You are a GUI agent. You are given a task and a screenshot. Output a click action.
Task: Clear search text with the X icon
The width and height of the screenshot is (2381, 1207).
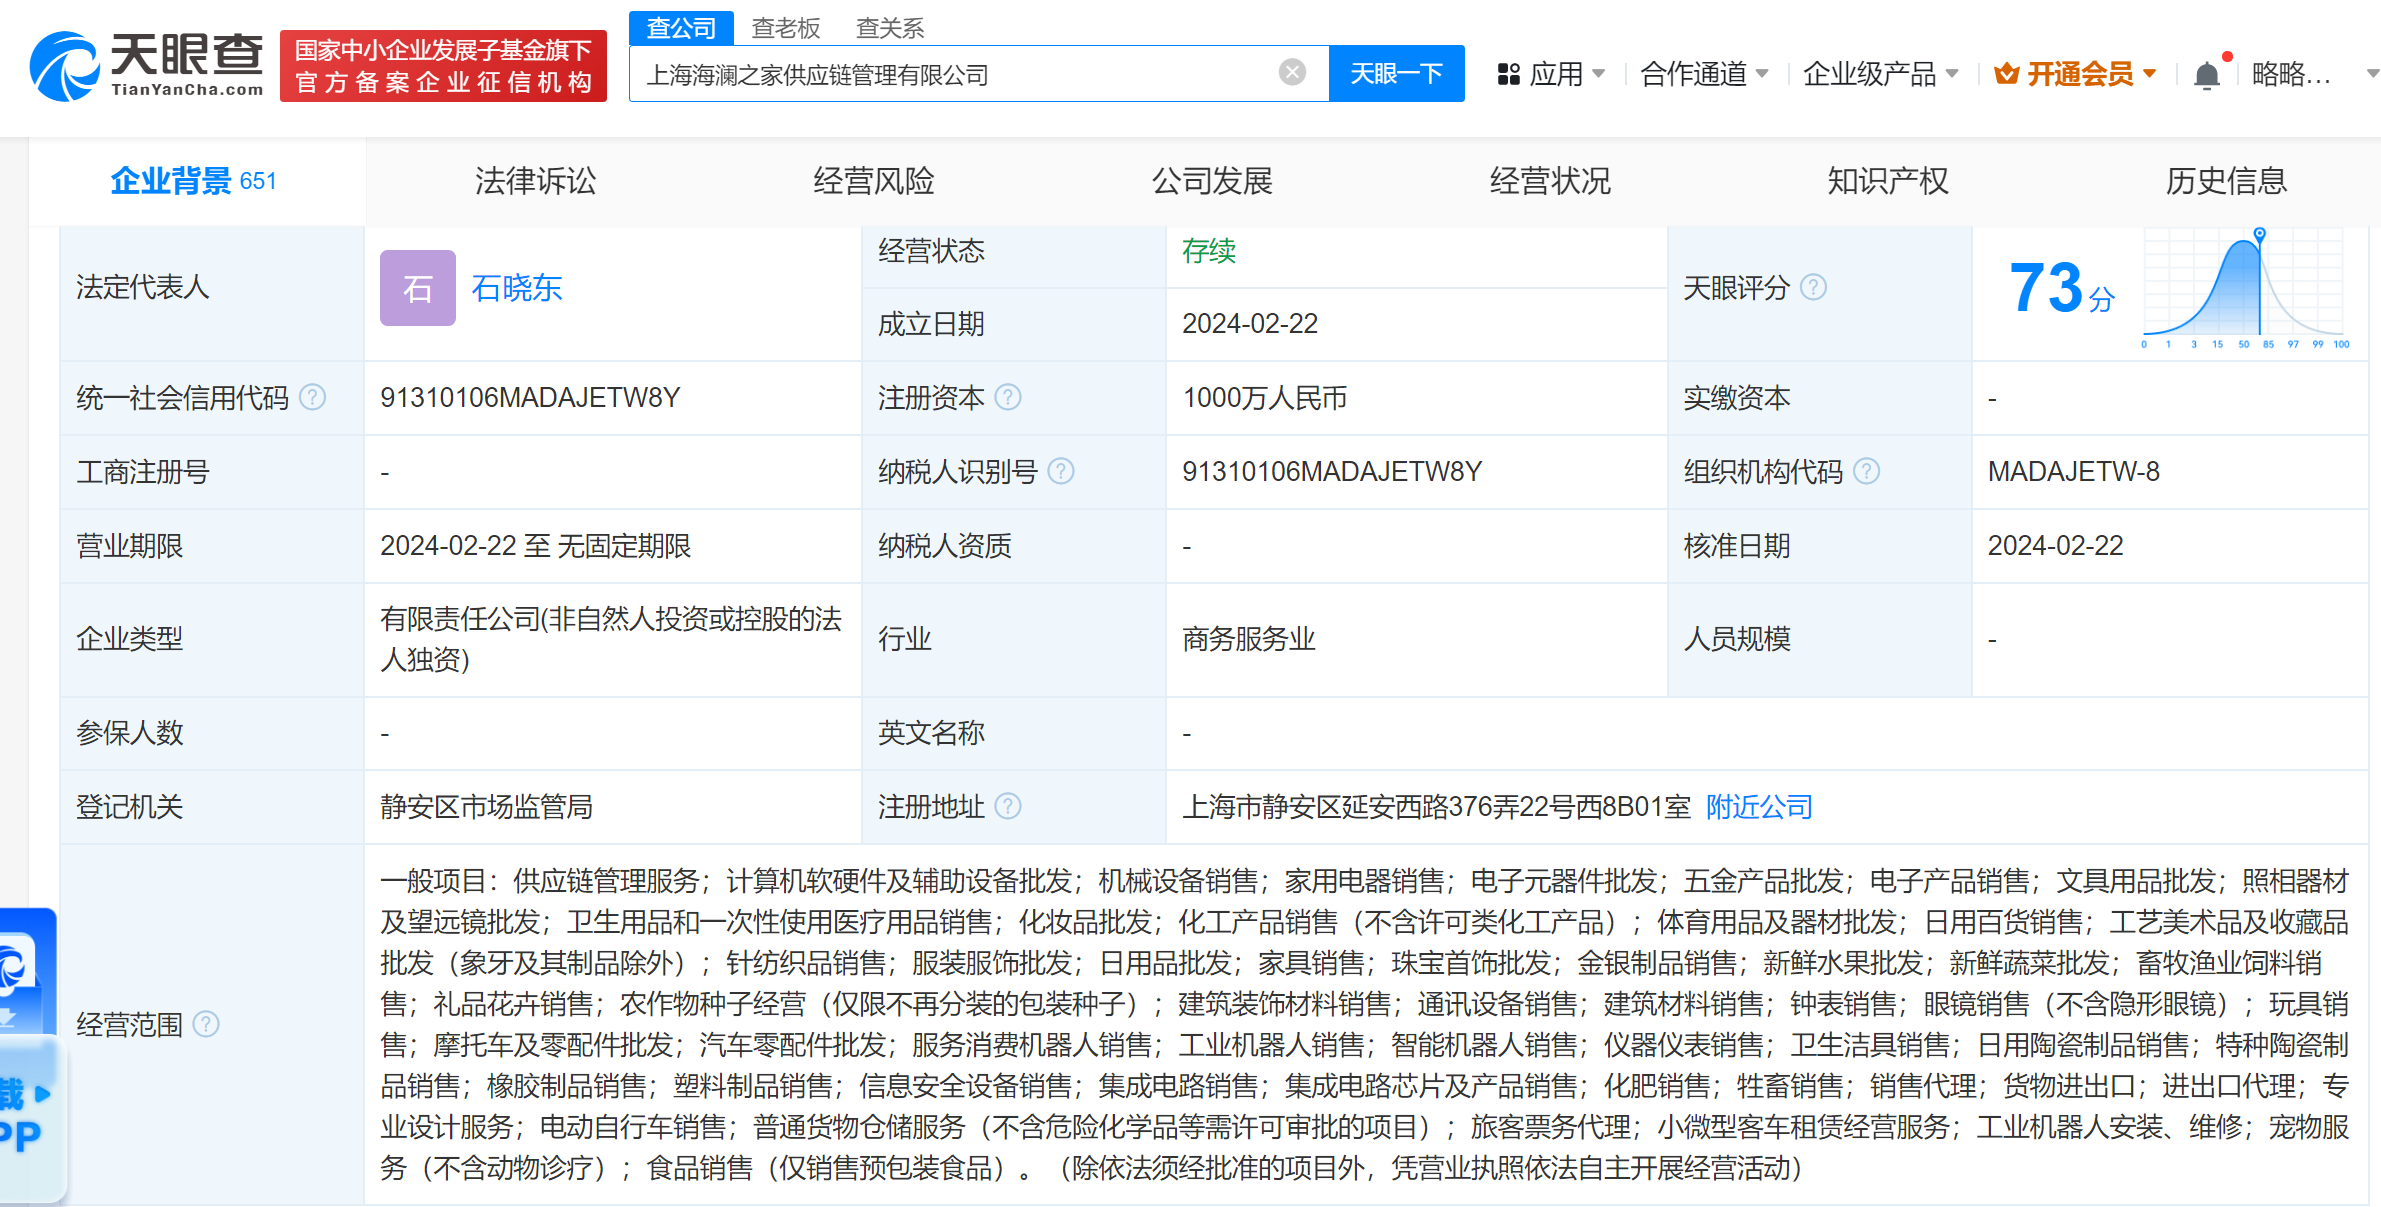[x=1293, y=70]
